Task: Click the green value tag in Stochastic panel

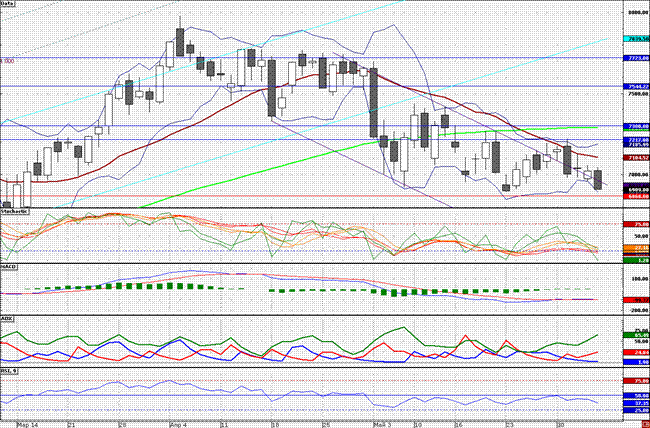Action: (636, 260)
